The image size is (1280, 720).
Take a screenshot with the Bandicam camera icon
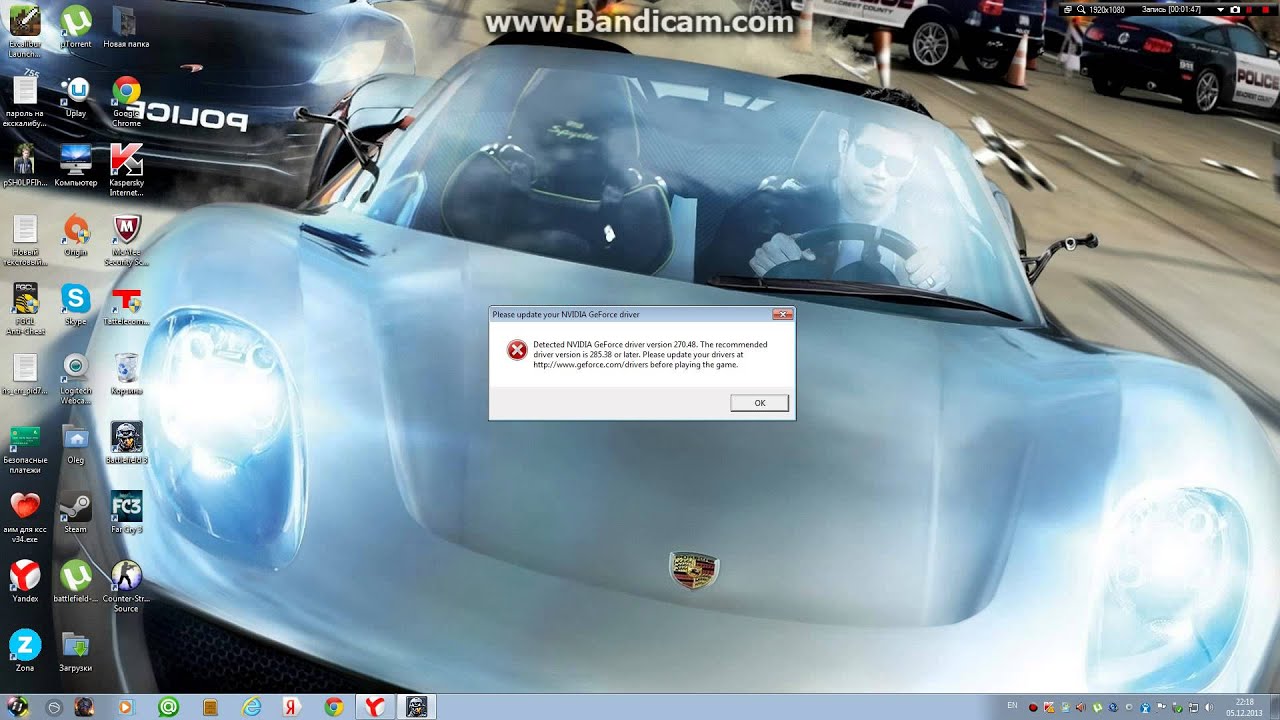[x=1235, y=9]
